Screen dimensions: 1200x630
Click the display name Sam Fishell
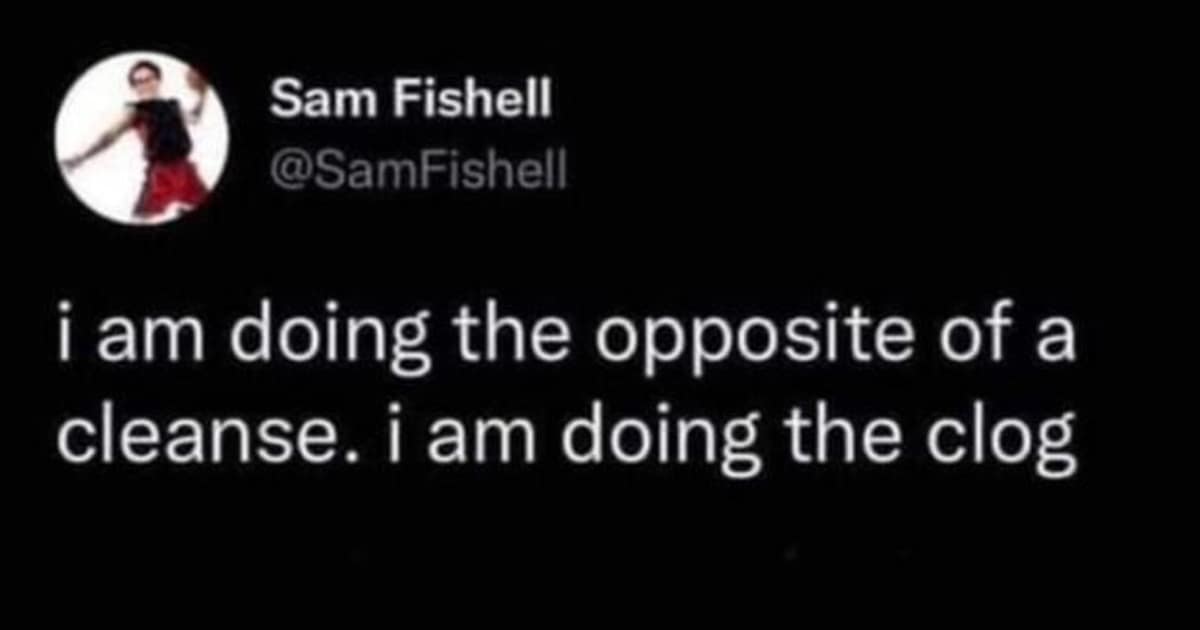[411, 101]
